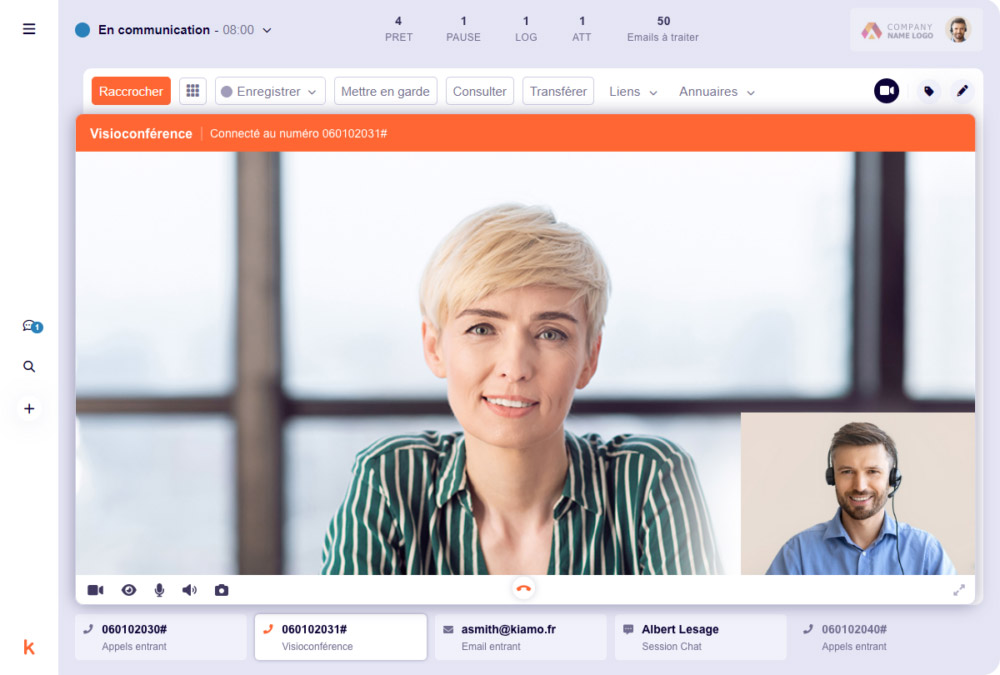The width and height of the screenshot is (1000, 675).
Task: Click the pencil edit icon
Action: coord(962,91)
